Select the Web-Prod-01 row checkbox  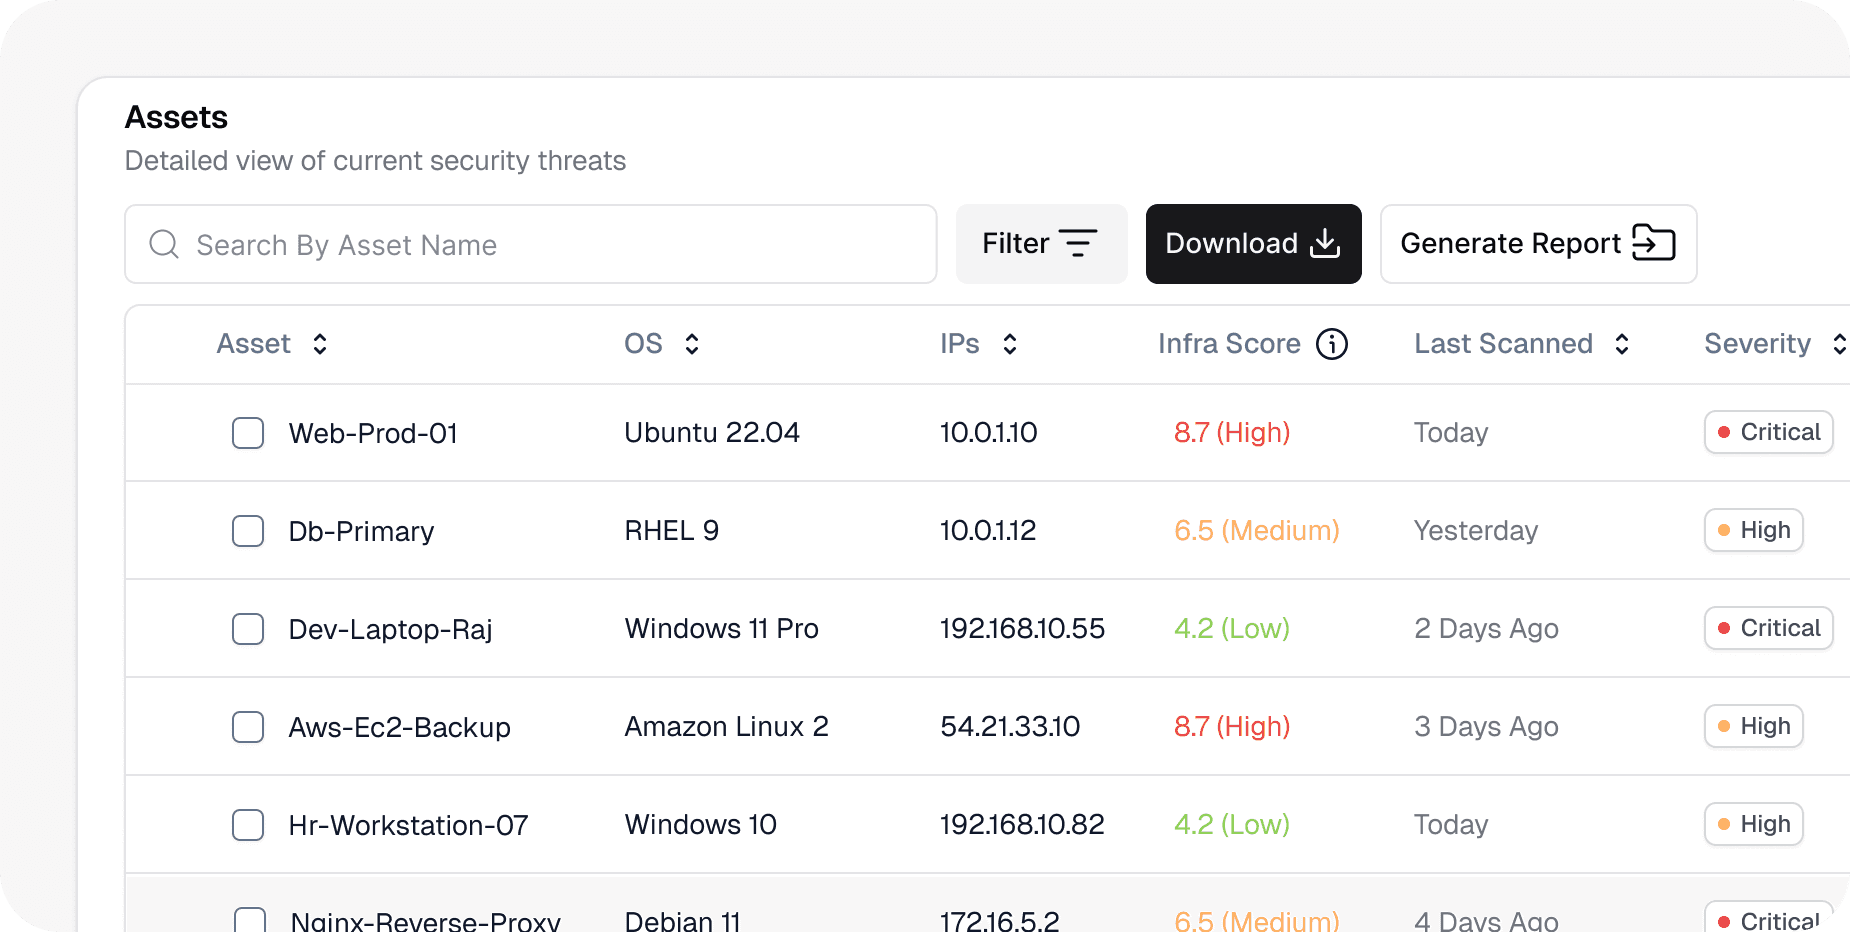click(248, 433)
